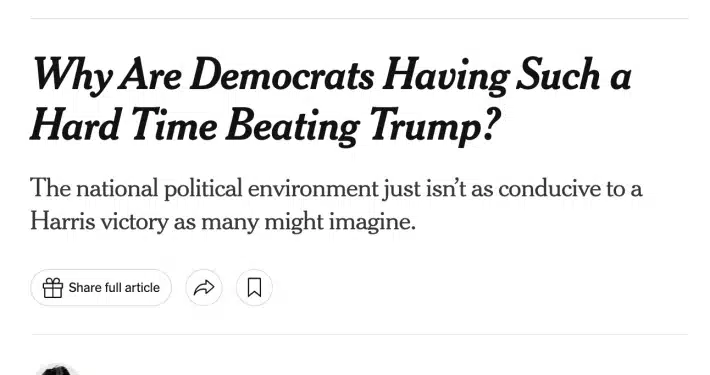Click the word "Having" in the headline
This screenshot has height=375, width=710.
point(446,77)
